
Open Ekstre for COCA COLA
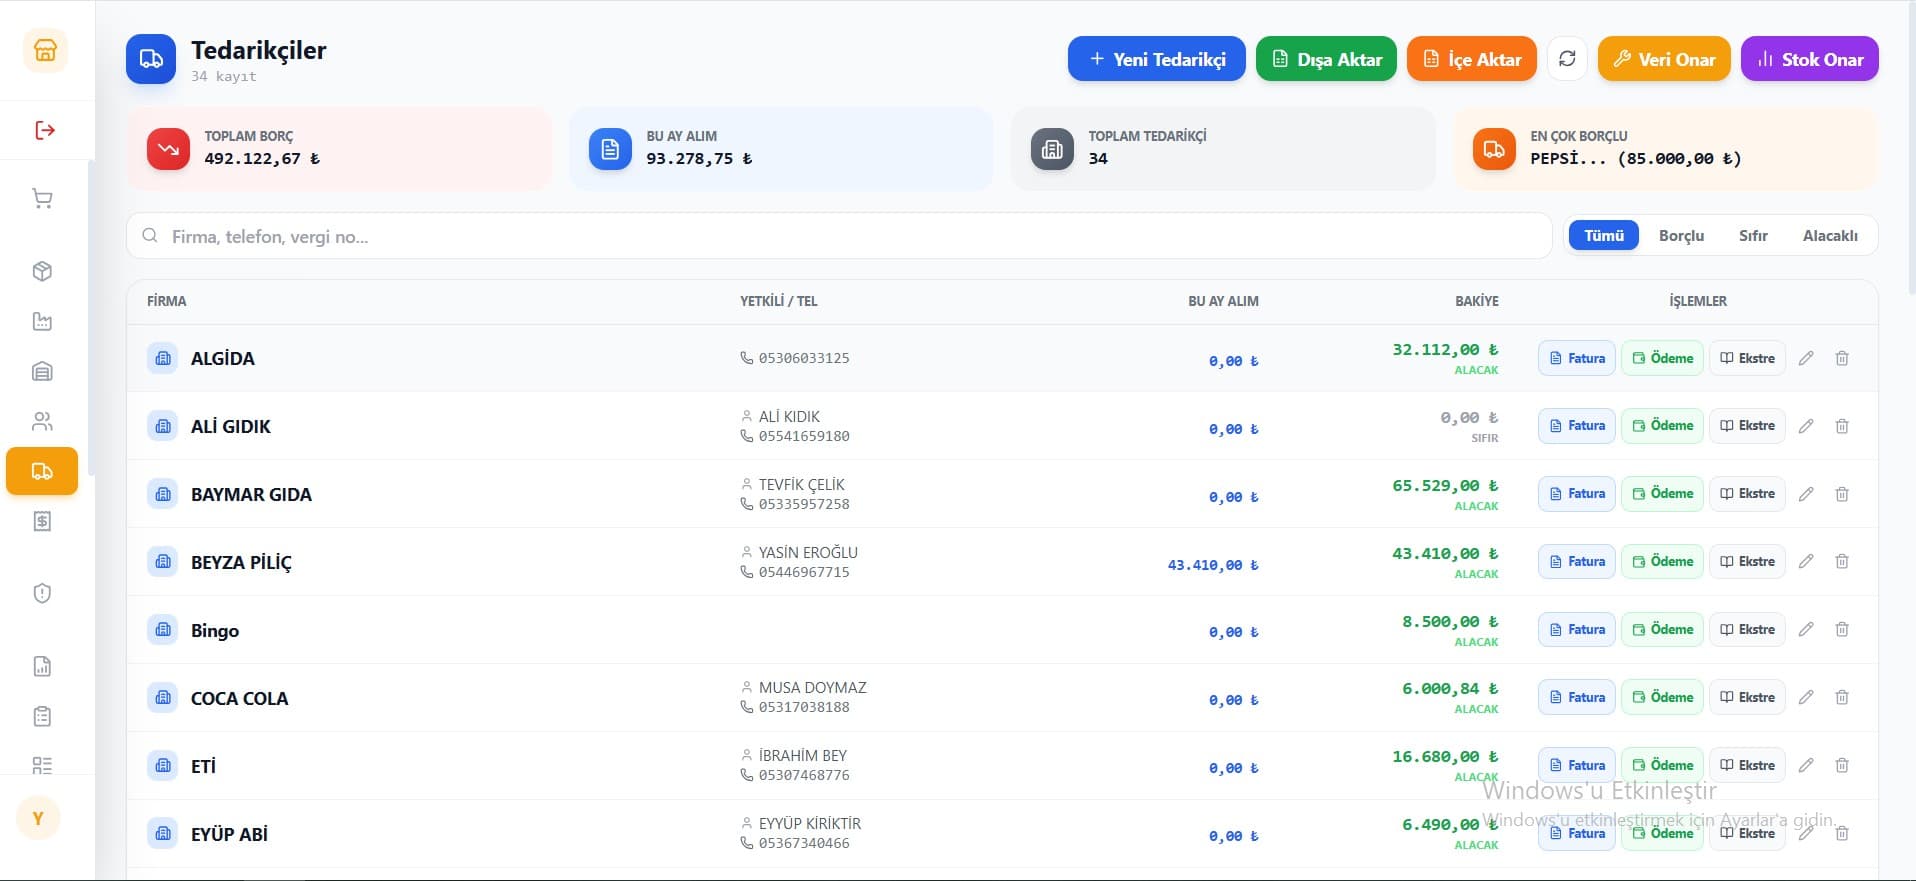[1747, 697]
